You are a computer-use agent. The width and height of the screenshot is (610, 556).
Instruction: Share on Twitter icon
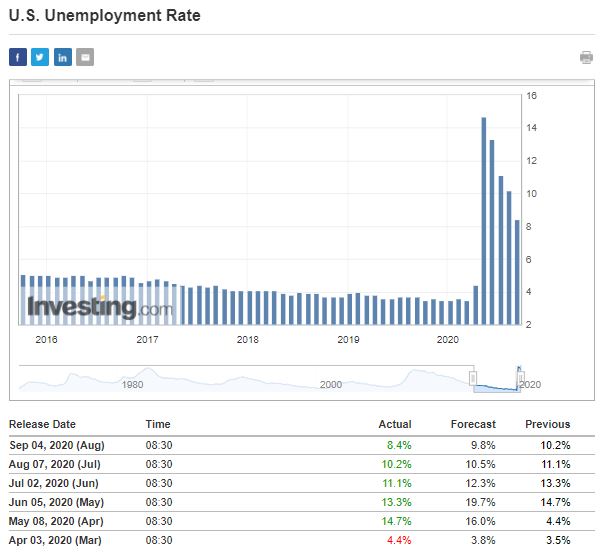tap(40, 57)
